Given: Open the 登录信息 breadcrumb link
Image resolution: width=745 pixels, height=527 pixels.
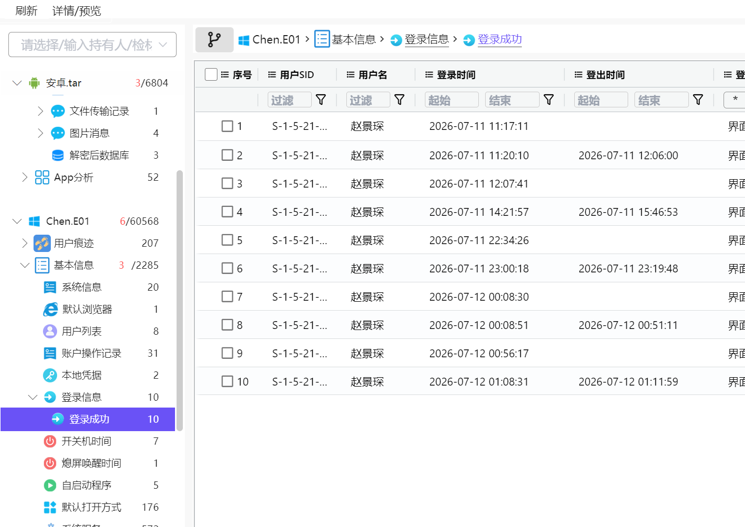Looking at the screenshot, I should tap(427, 39).
